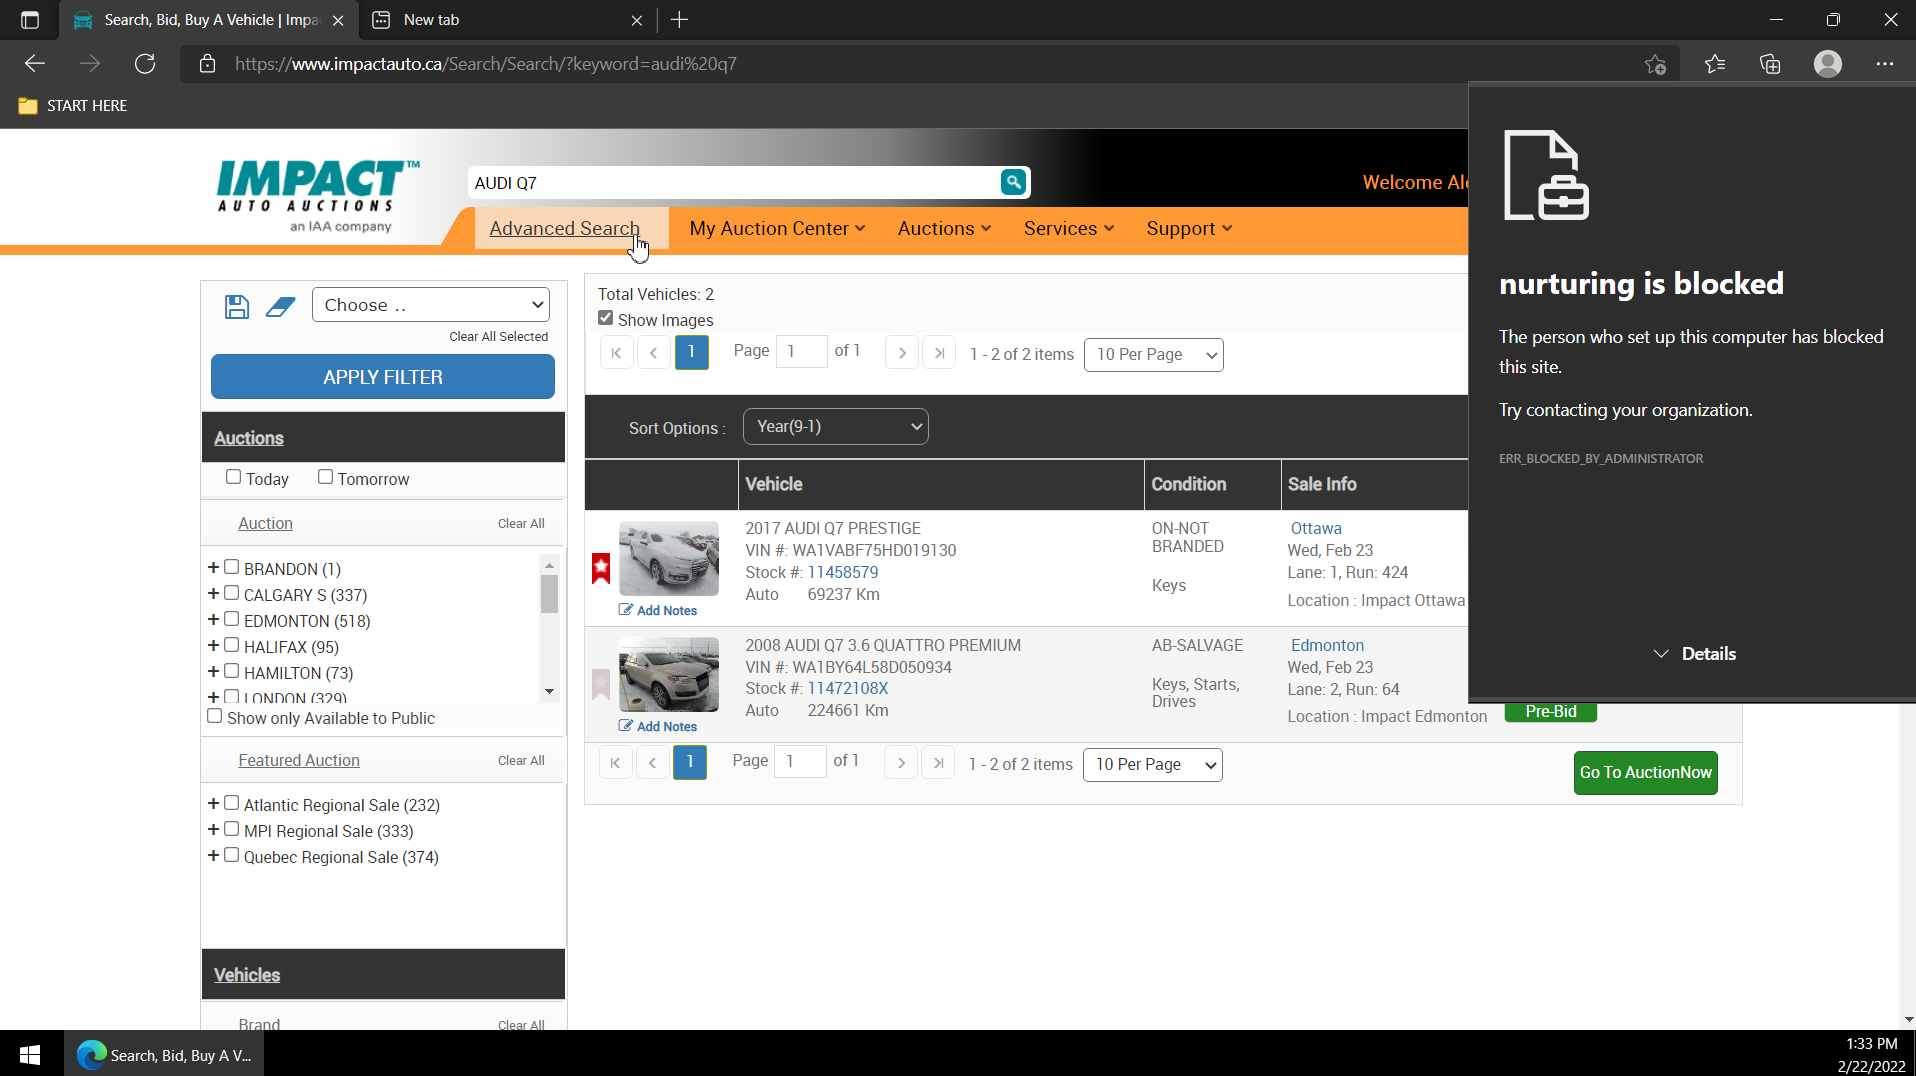
Task: Click APPLY FILTER button
Action: coord(383,377)
